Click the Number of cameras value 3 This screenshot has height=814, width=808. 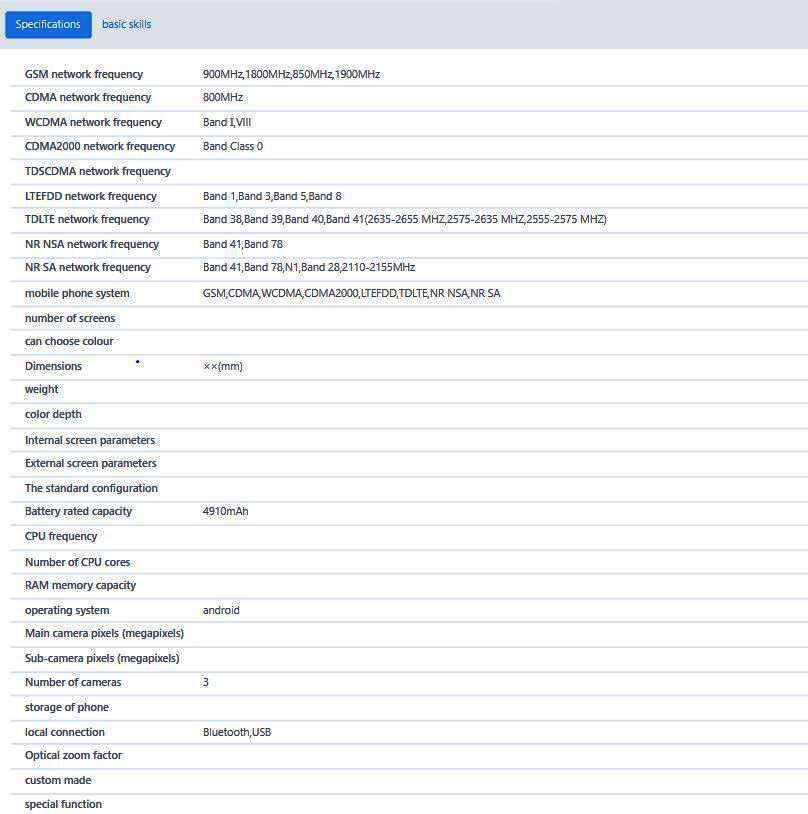(206, 682)
